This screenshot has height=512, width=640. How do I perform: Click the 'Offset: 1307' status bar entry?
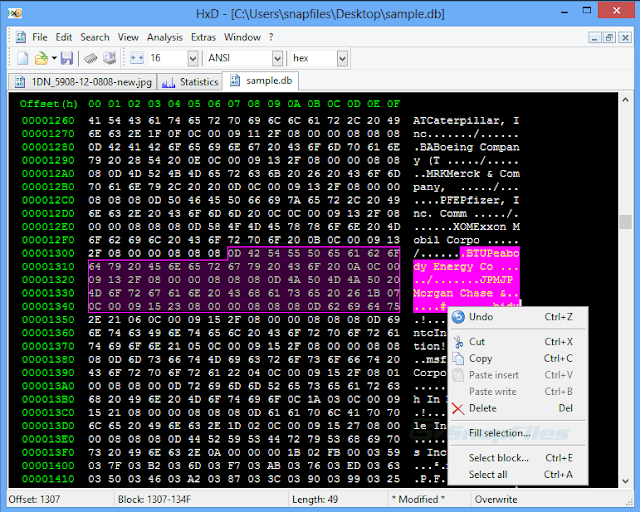[x=34, y=499]
